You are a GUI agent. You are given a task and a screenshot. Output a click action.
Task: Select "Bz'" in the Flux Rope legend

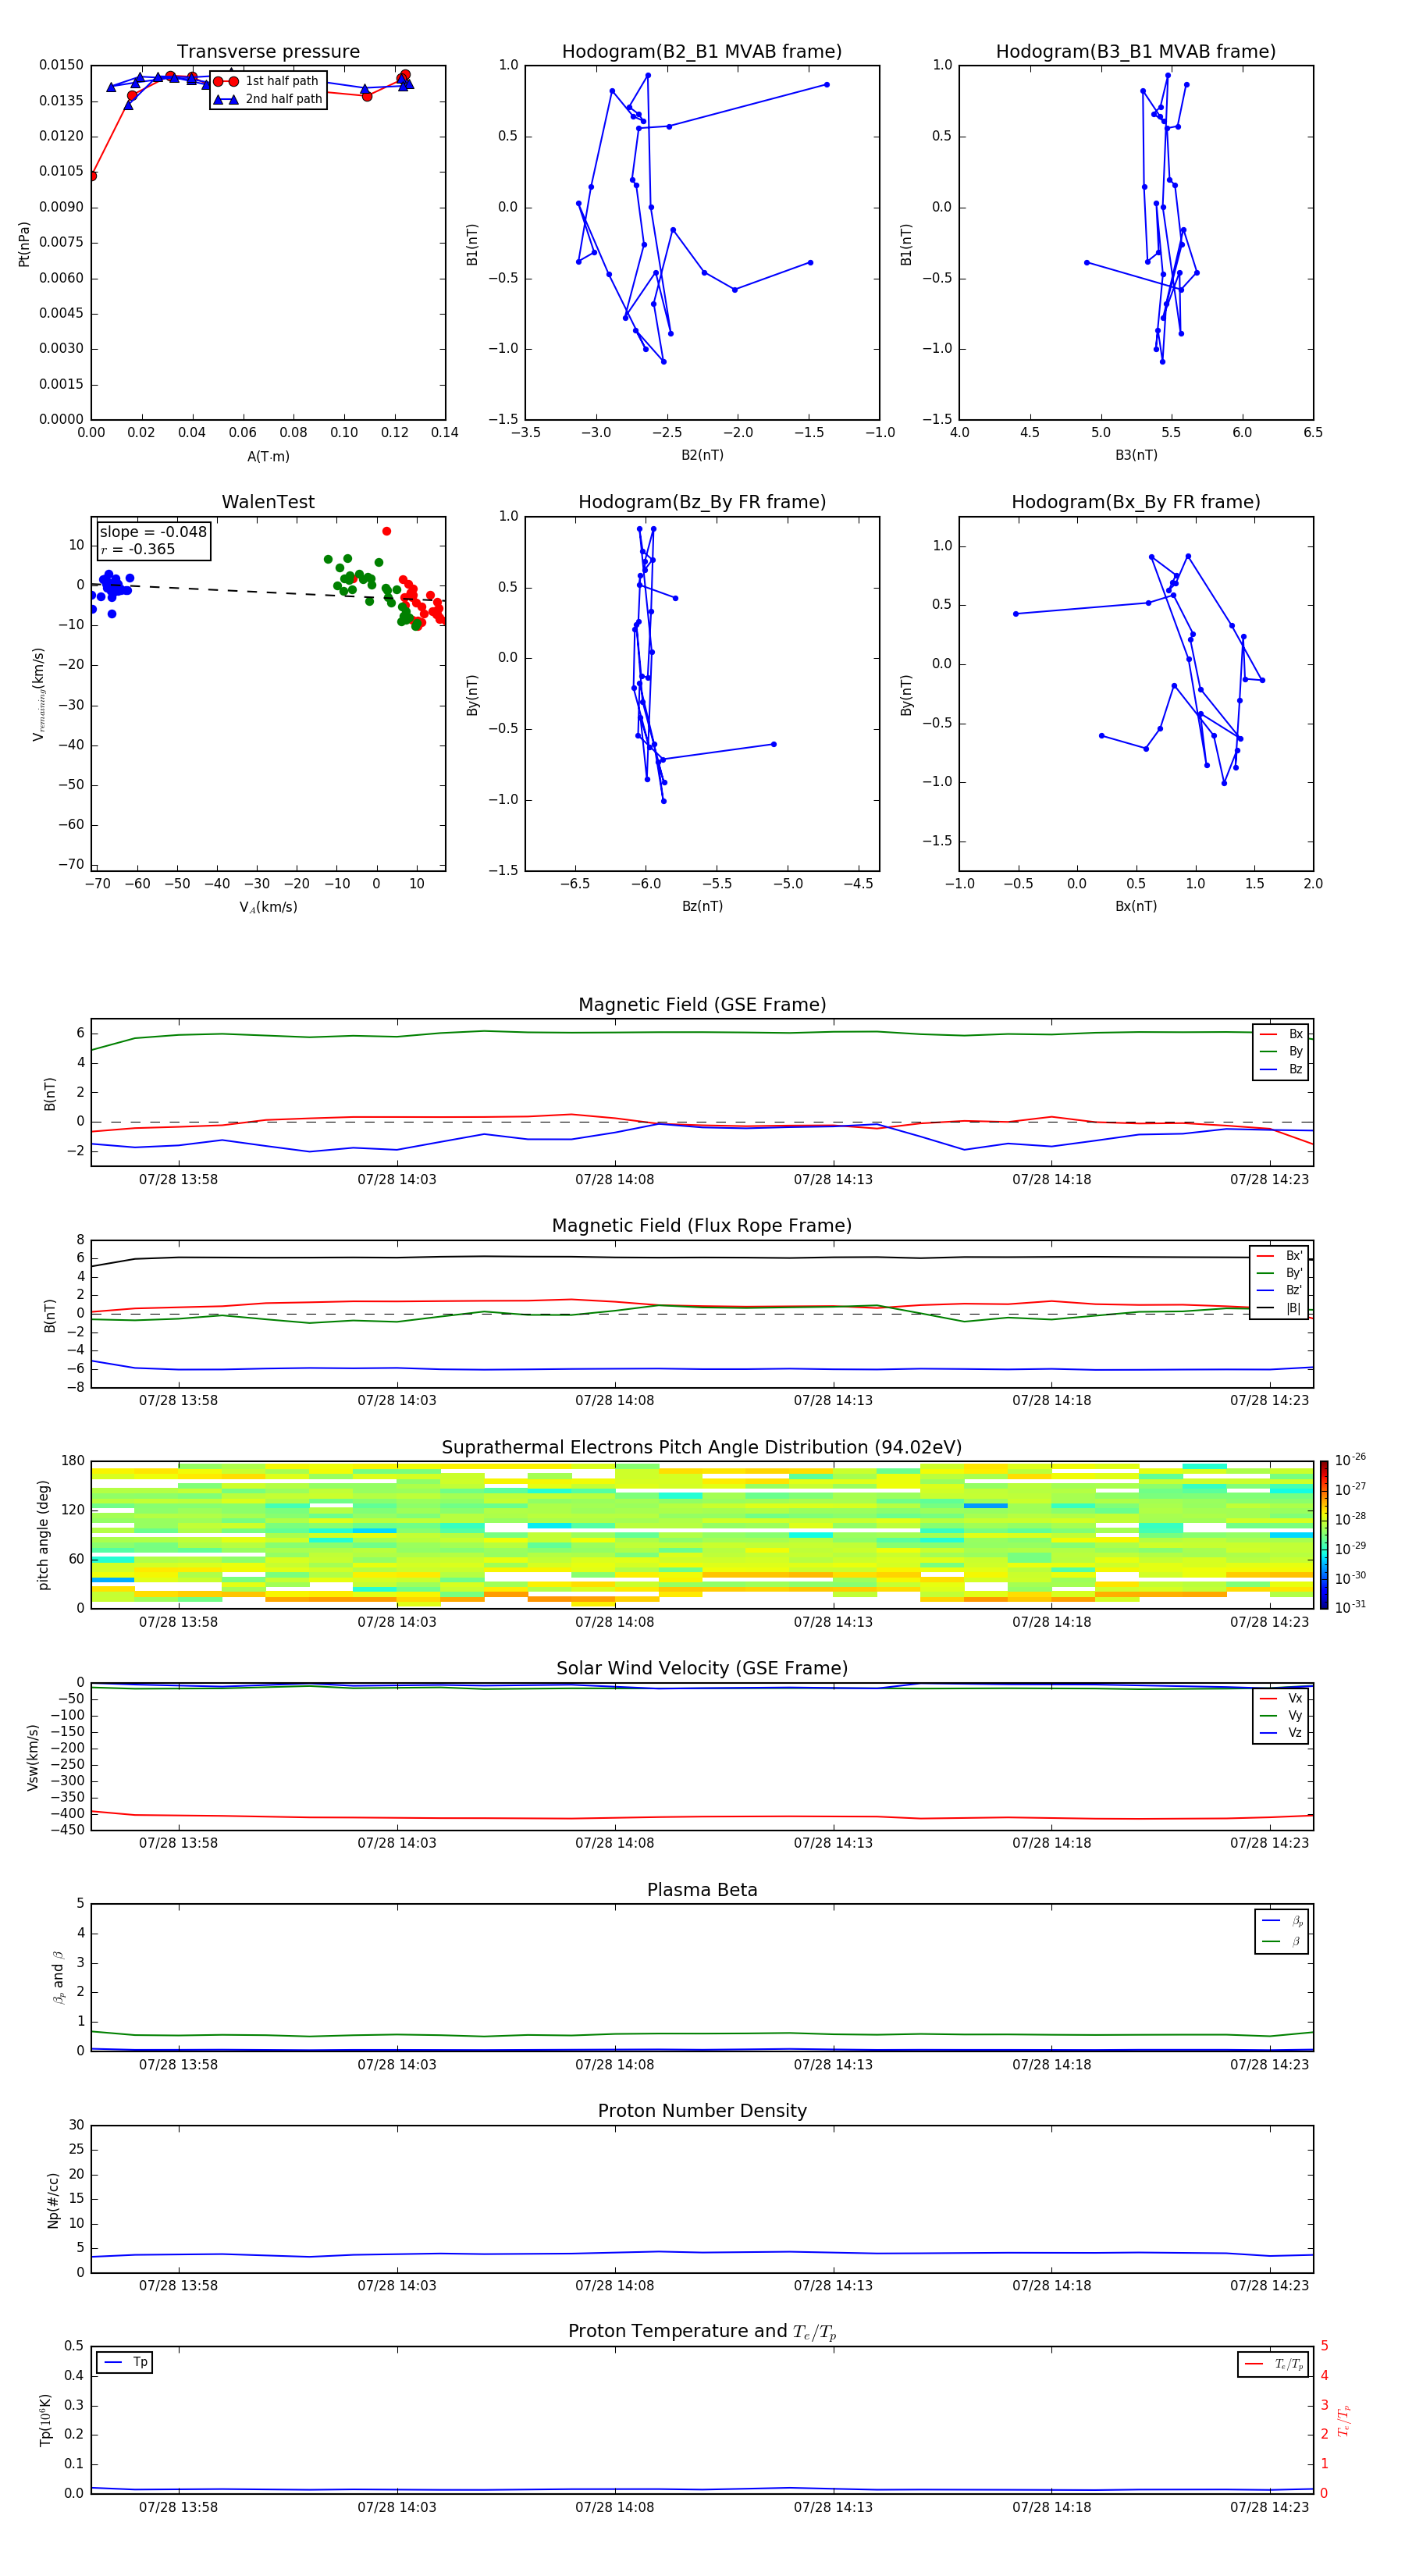tap(1280, 1290)
